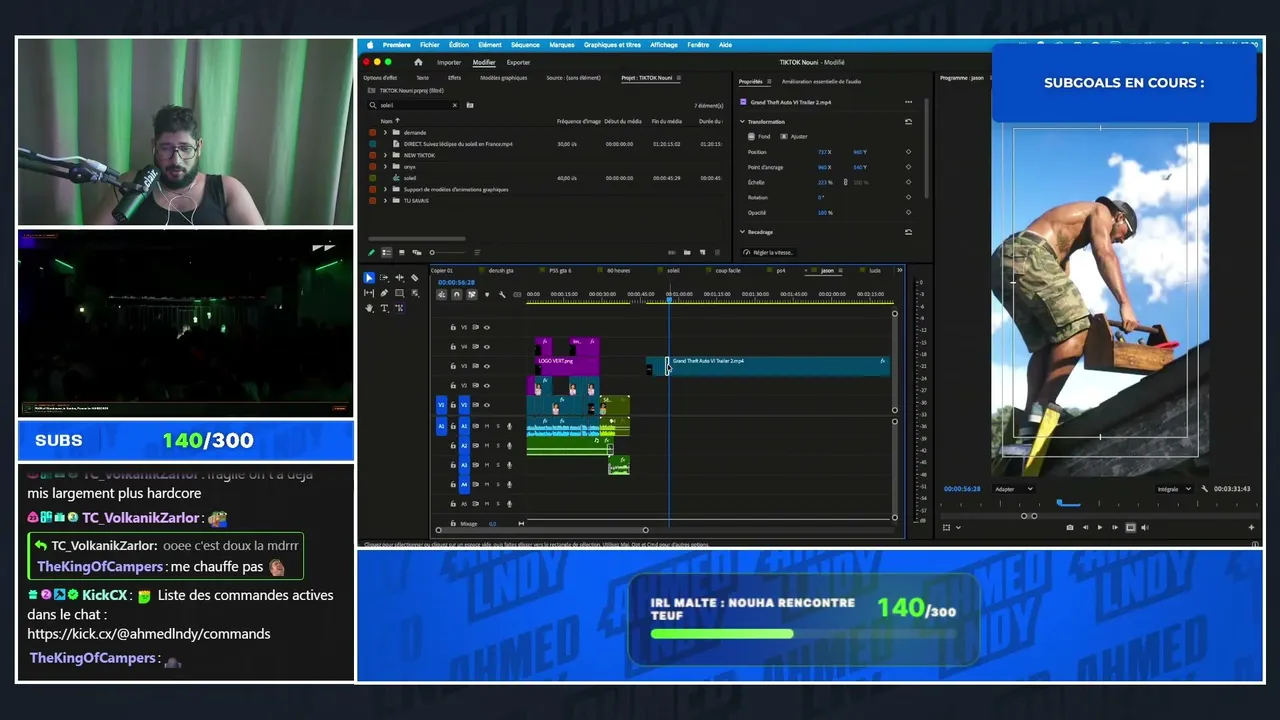Adjust the project thumbnail zoom slider
Image resolution: width=1280 pixels, height=720 pixels.
(432, 252)
